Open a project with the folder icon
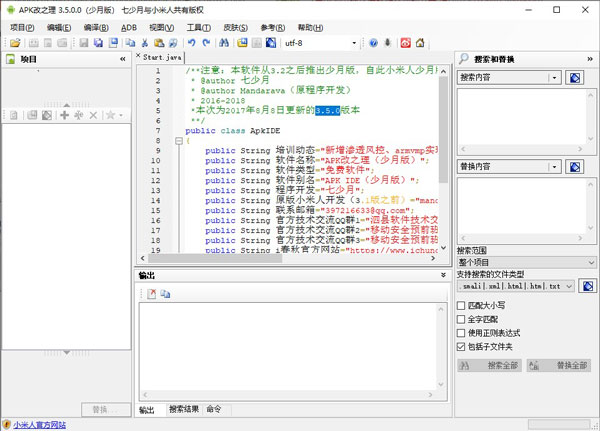The image size is (600, 431). (x=15, y=43)
